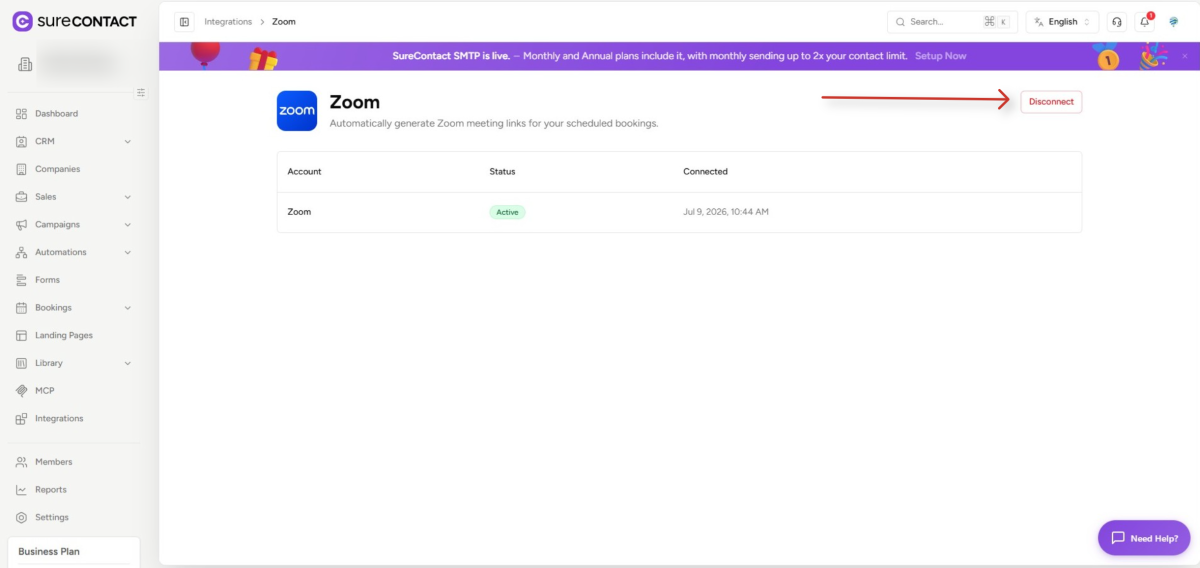Open Reports menu item
This screenshot has height=568, width=1200.
click(x=51, y=490)
